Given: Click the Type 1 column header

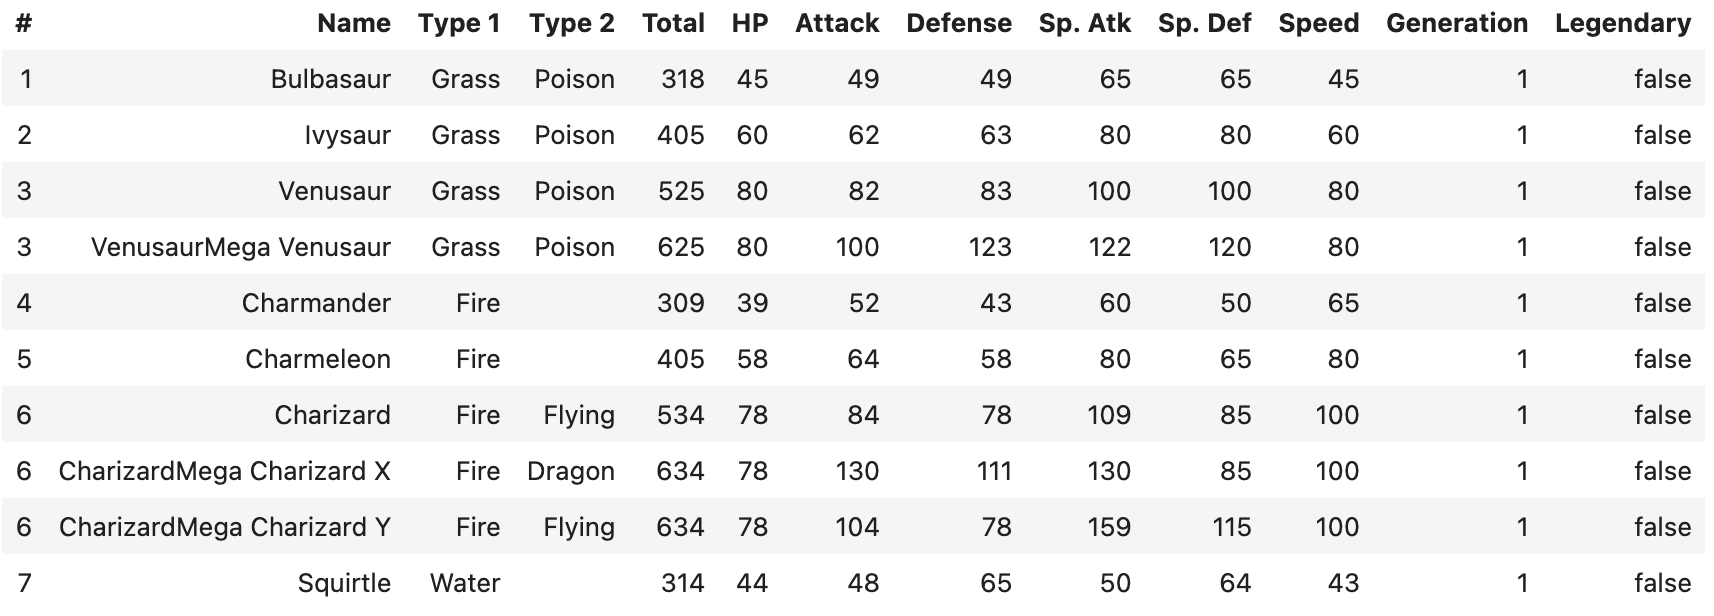Looking at the screenshot, I should tap(459, 23).
